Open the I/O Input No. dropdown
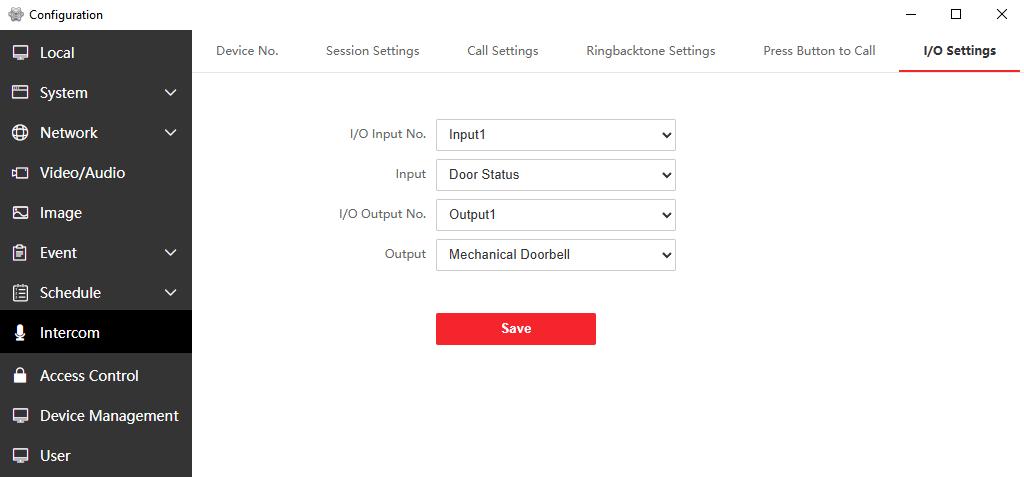 pos(555,135)
